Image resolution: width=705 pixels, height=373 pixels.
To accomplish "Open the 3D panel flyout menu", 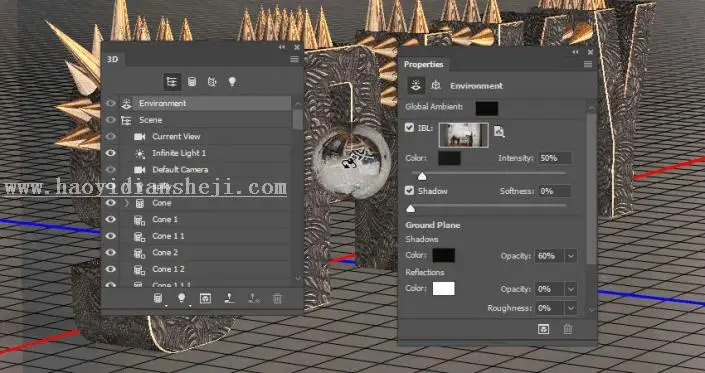I will coord(294,59).
